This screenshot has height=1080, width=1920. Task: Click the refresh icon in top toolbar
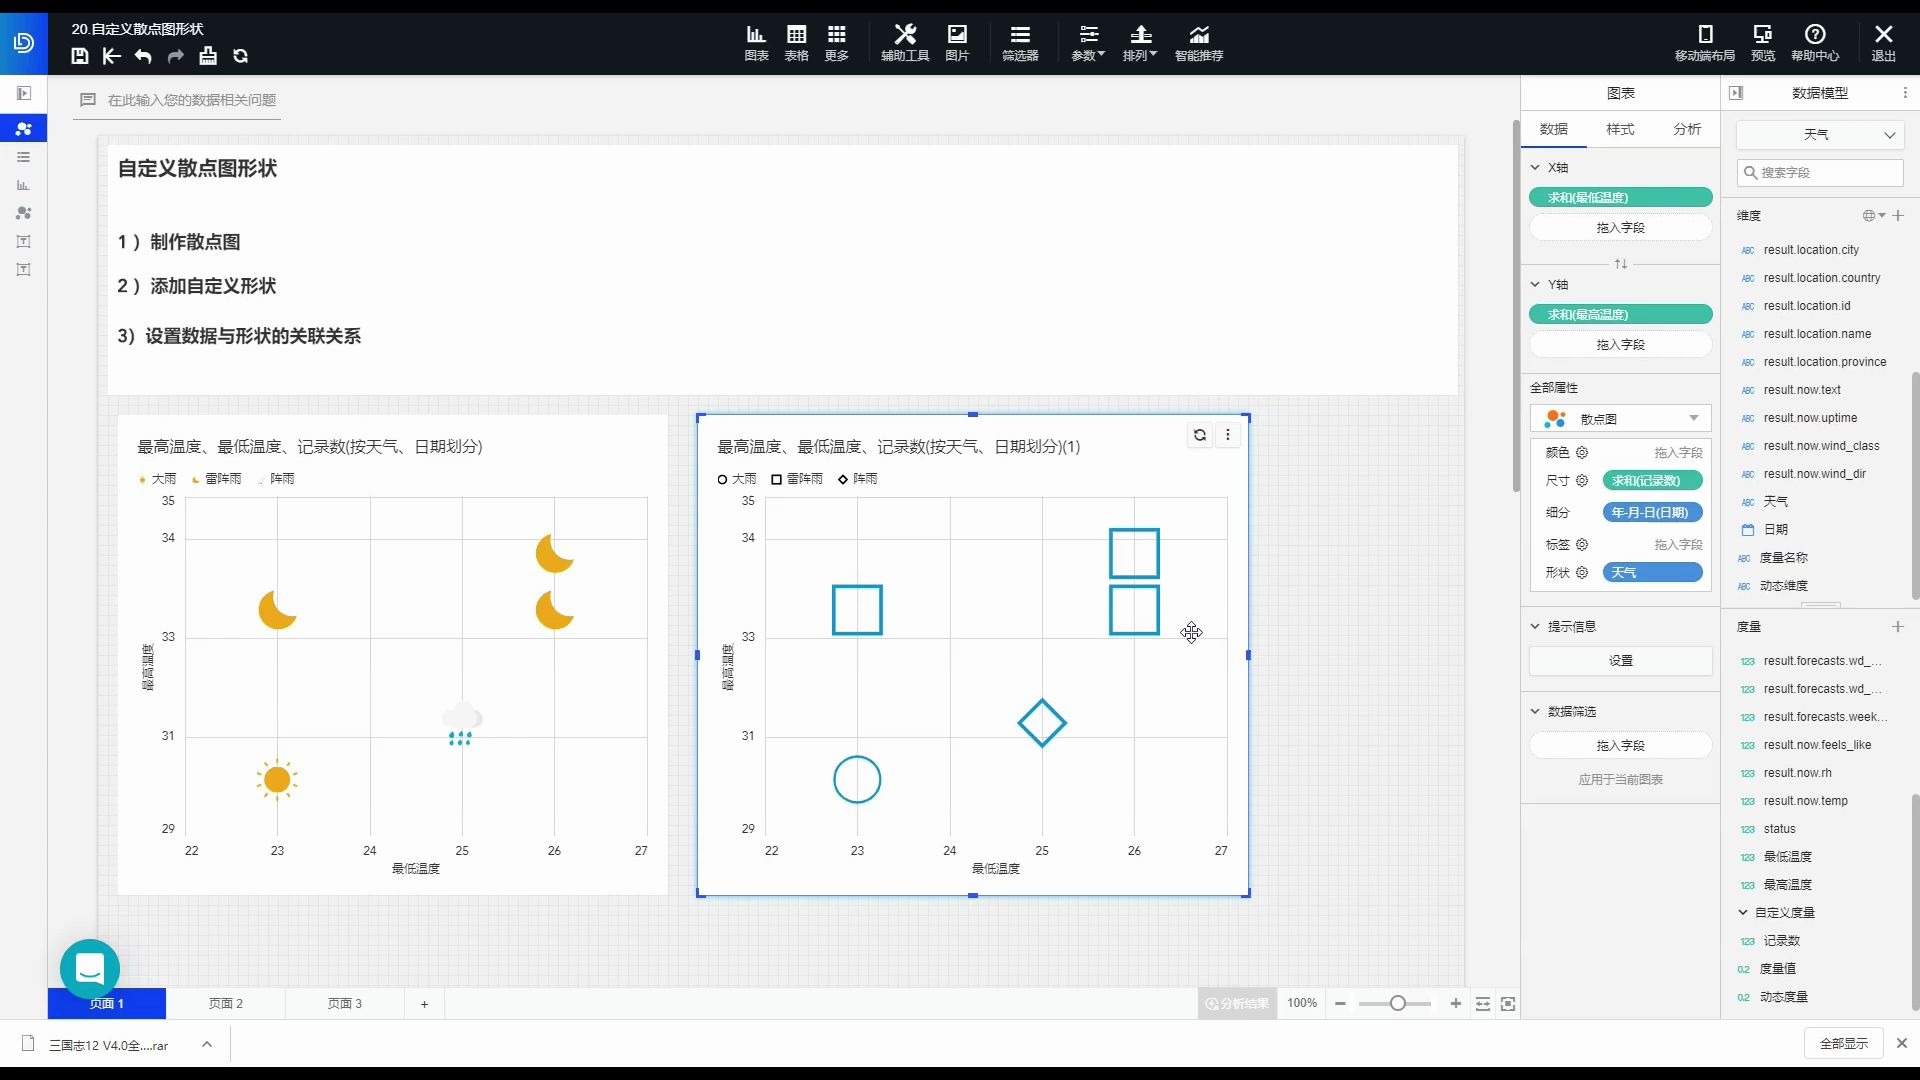[240, 56]
